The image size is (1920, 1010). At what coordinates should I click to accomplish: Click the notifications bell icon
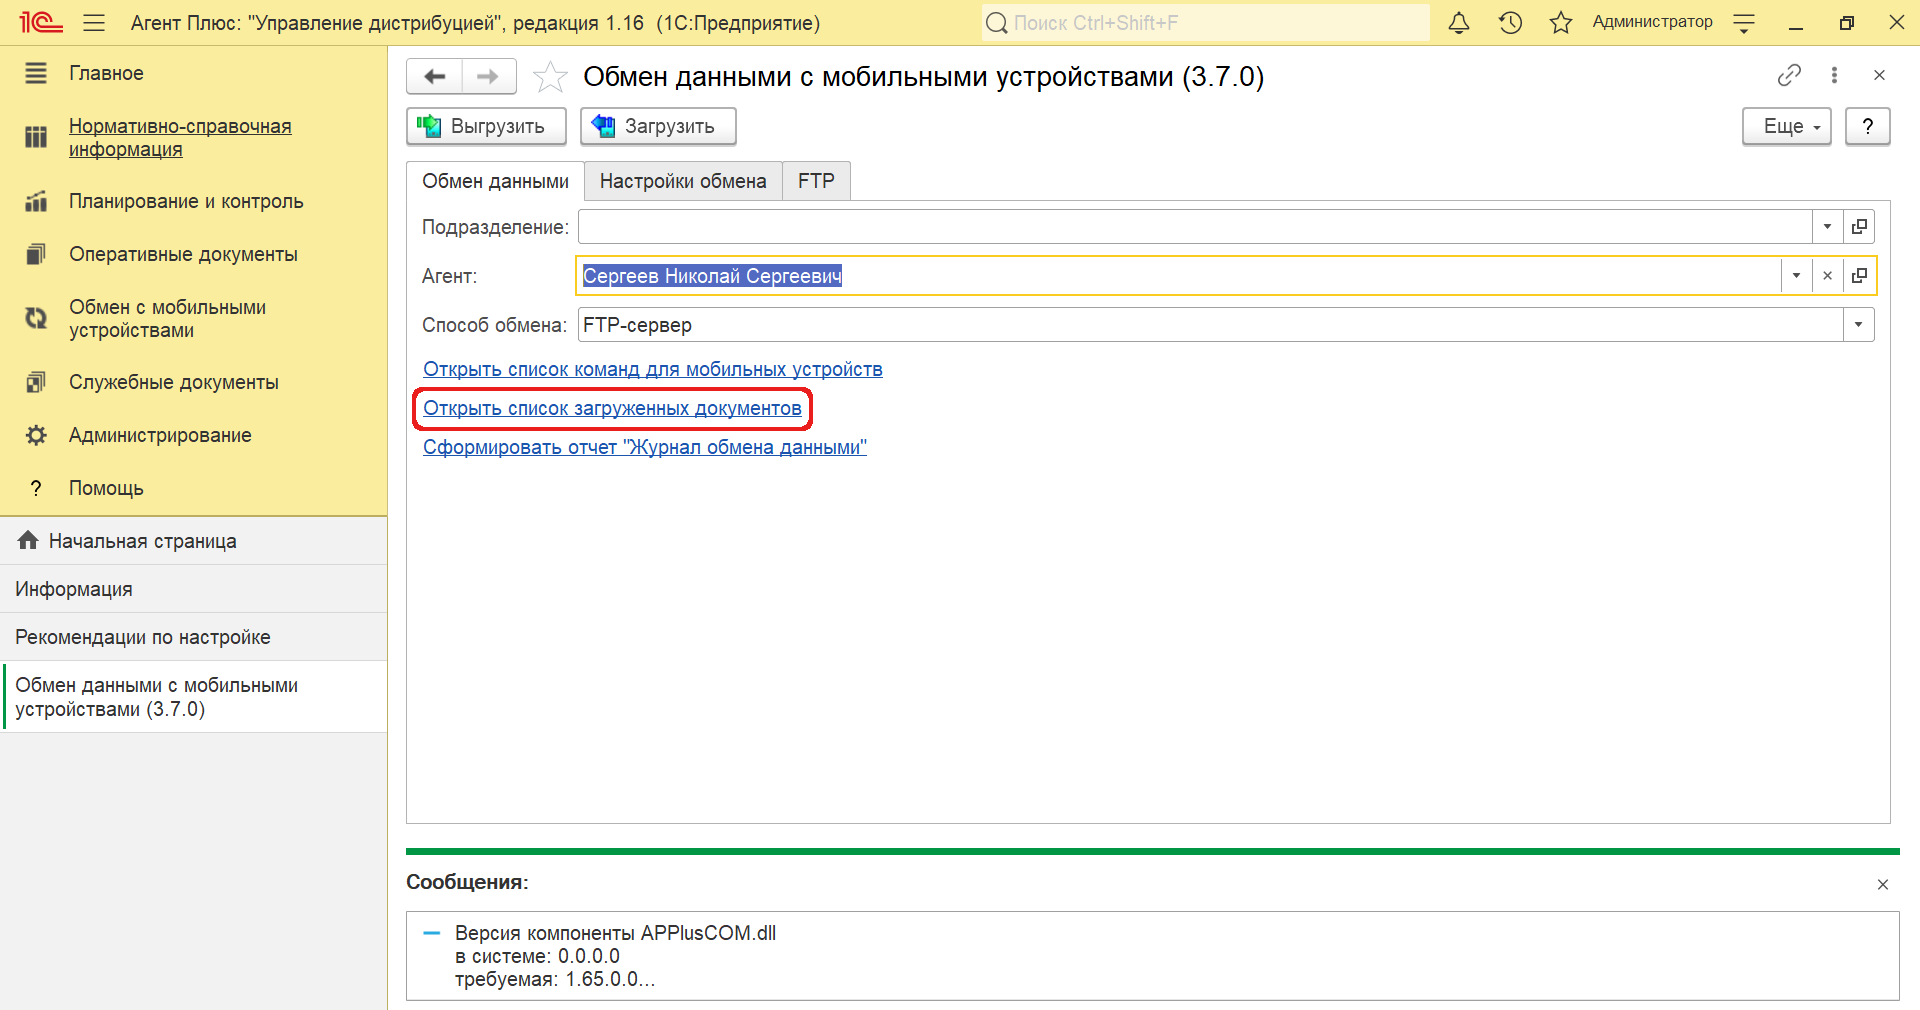click(x=1459, y=23)
